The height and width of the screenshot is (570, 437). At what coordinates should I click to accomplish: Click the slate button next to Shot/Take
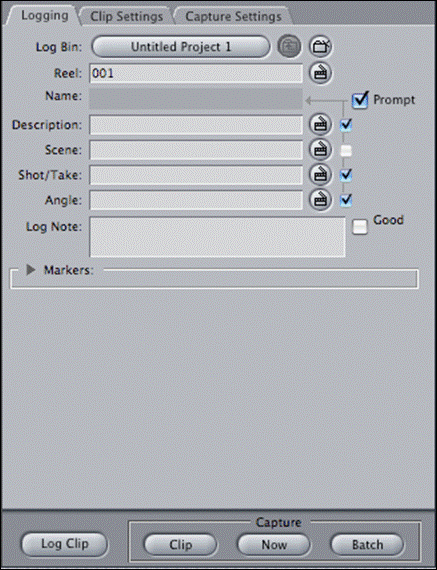click(321, 175)
